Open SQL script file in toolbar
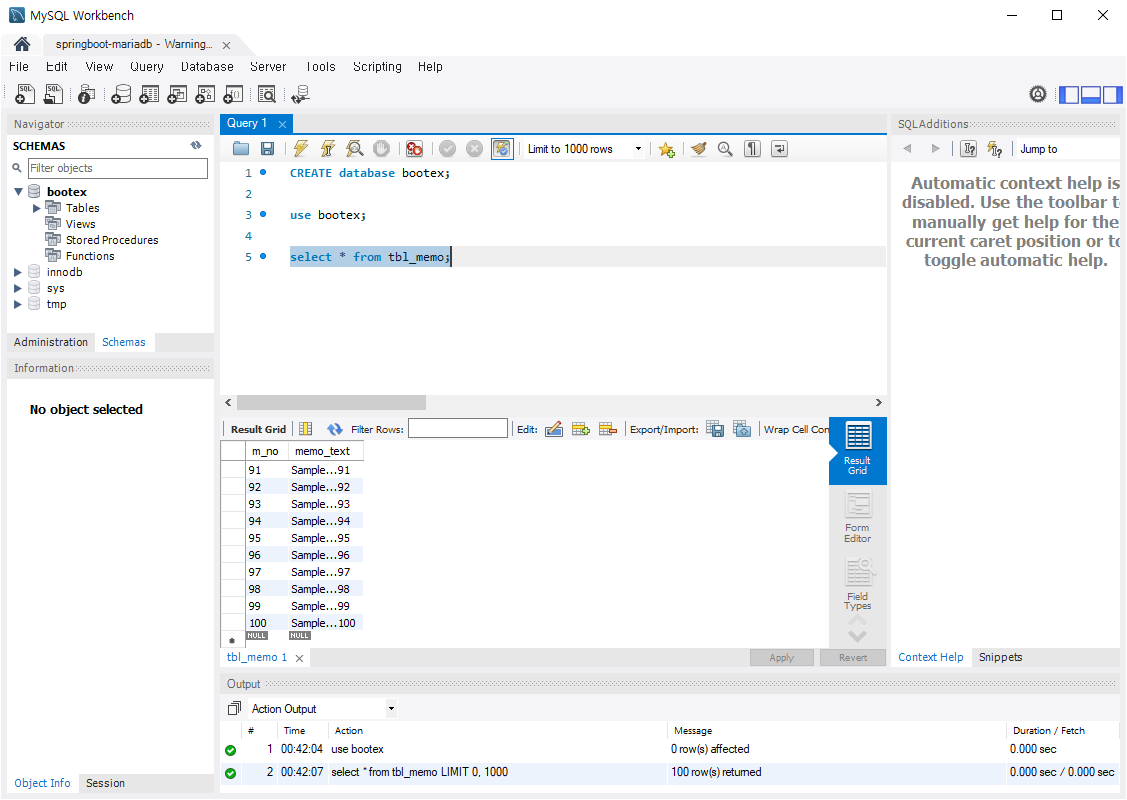Image resolution: width=1127 pixels, height=800 pixels. click(53, 94)
